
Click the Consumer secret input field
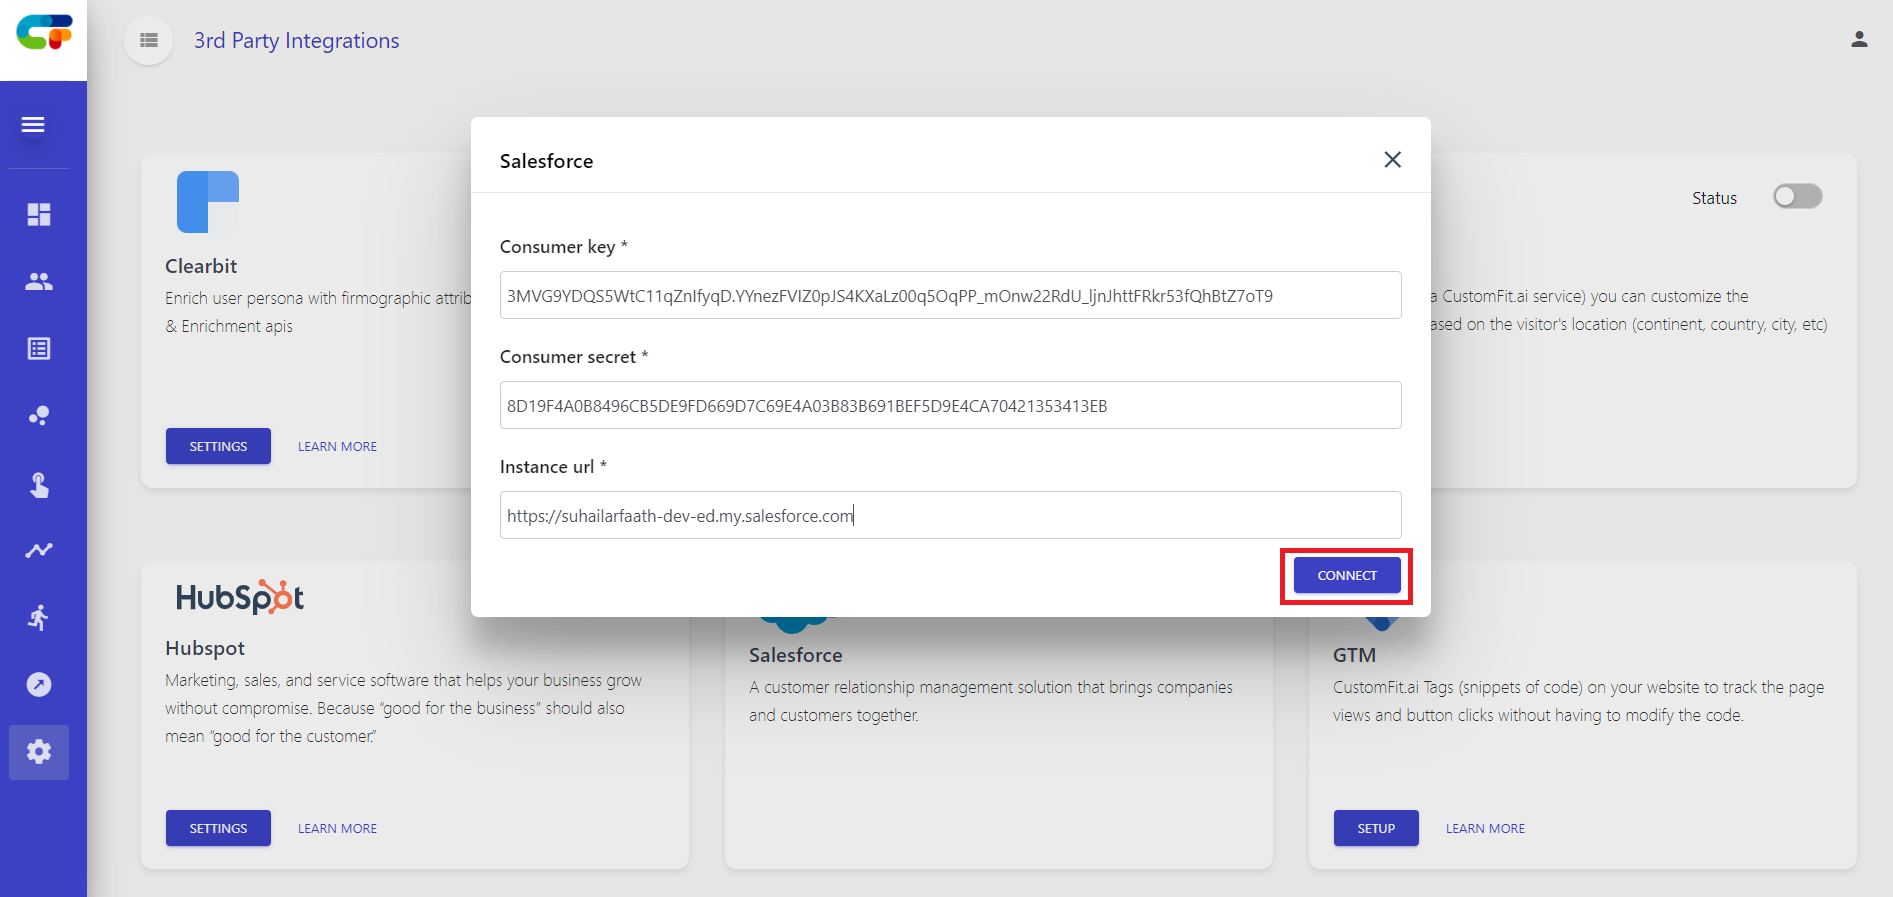coord(950,405)
